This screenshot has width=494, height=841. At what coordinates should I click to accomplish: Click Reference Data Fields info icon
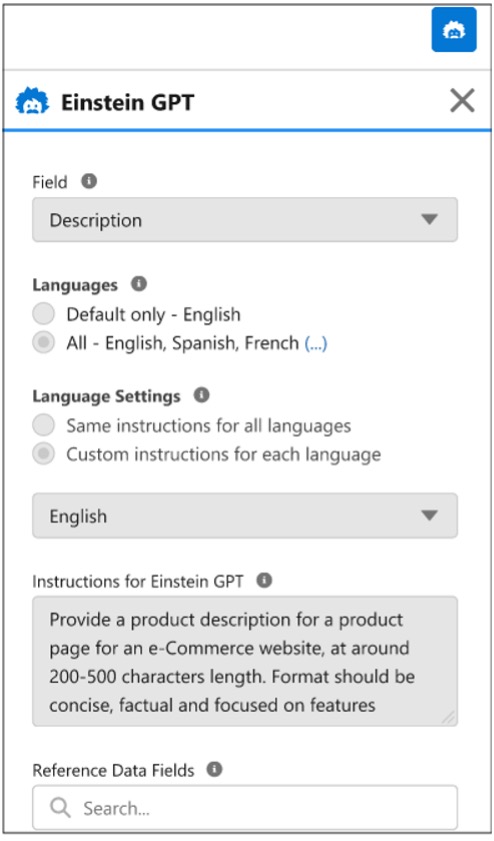tap(215, 769)
